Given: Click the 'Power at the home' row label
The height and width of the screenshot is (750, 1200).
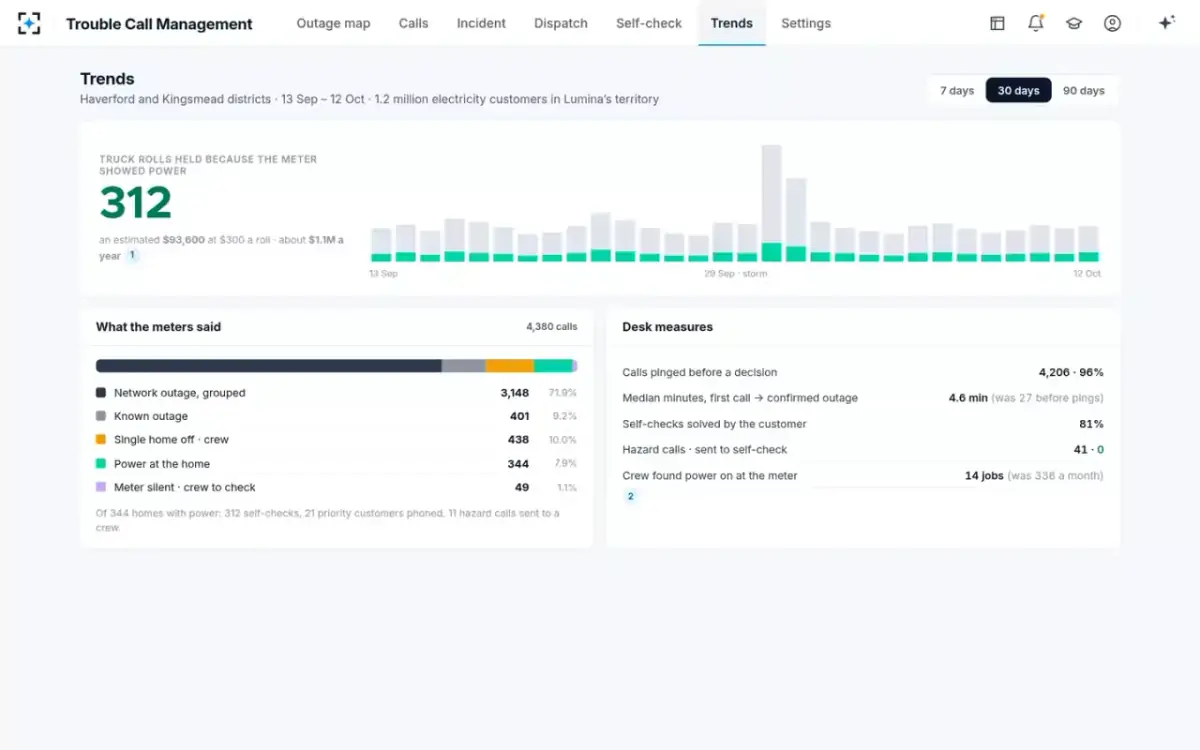Looking at the screenshot, I should coord(162,463).
